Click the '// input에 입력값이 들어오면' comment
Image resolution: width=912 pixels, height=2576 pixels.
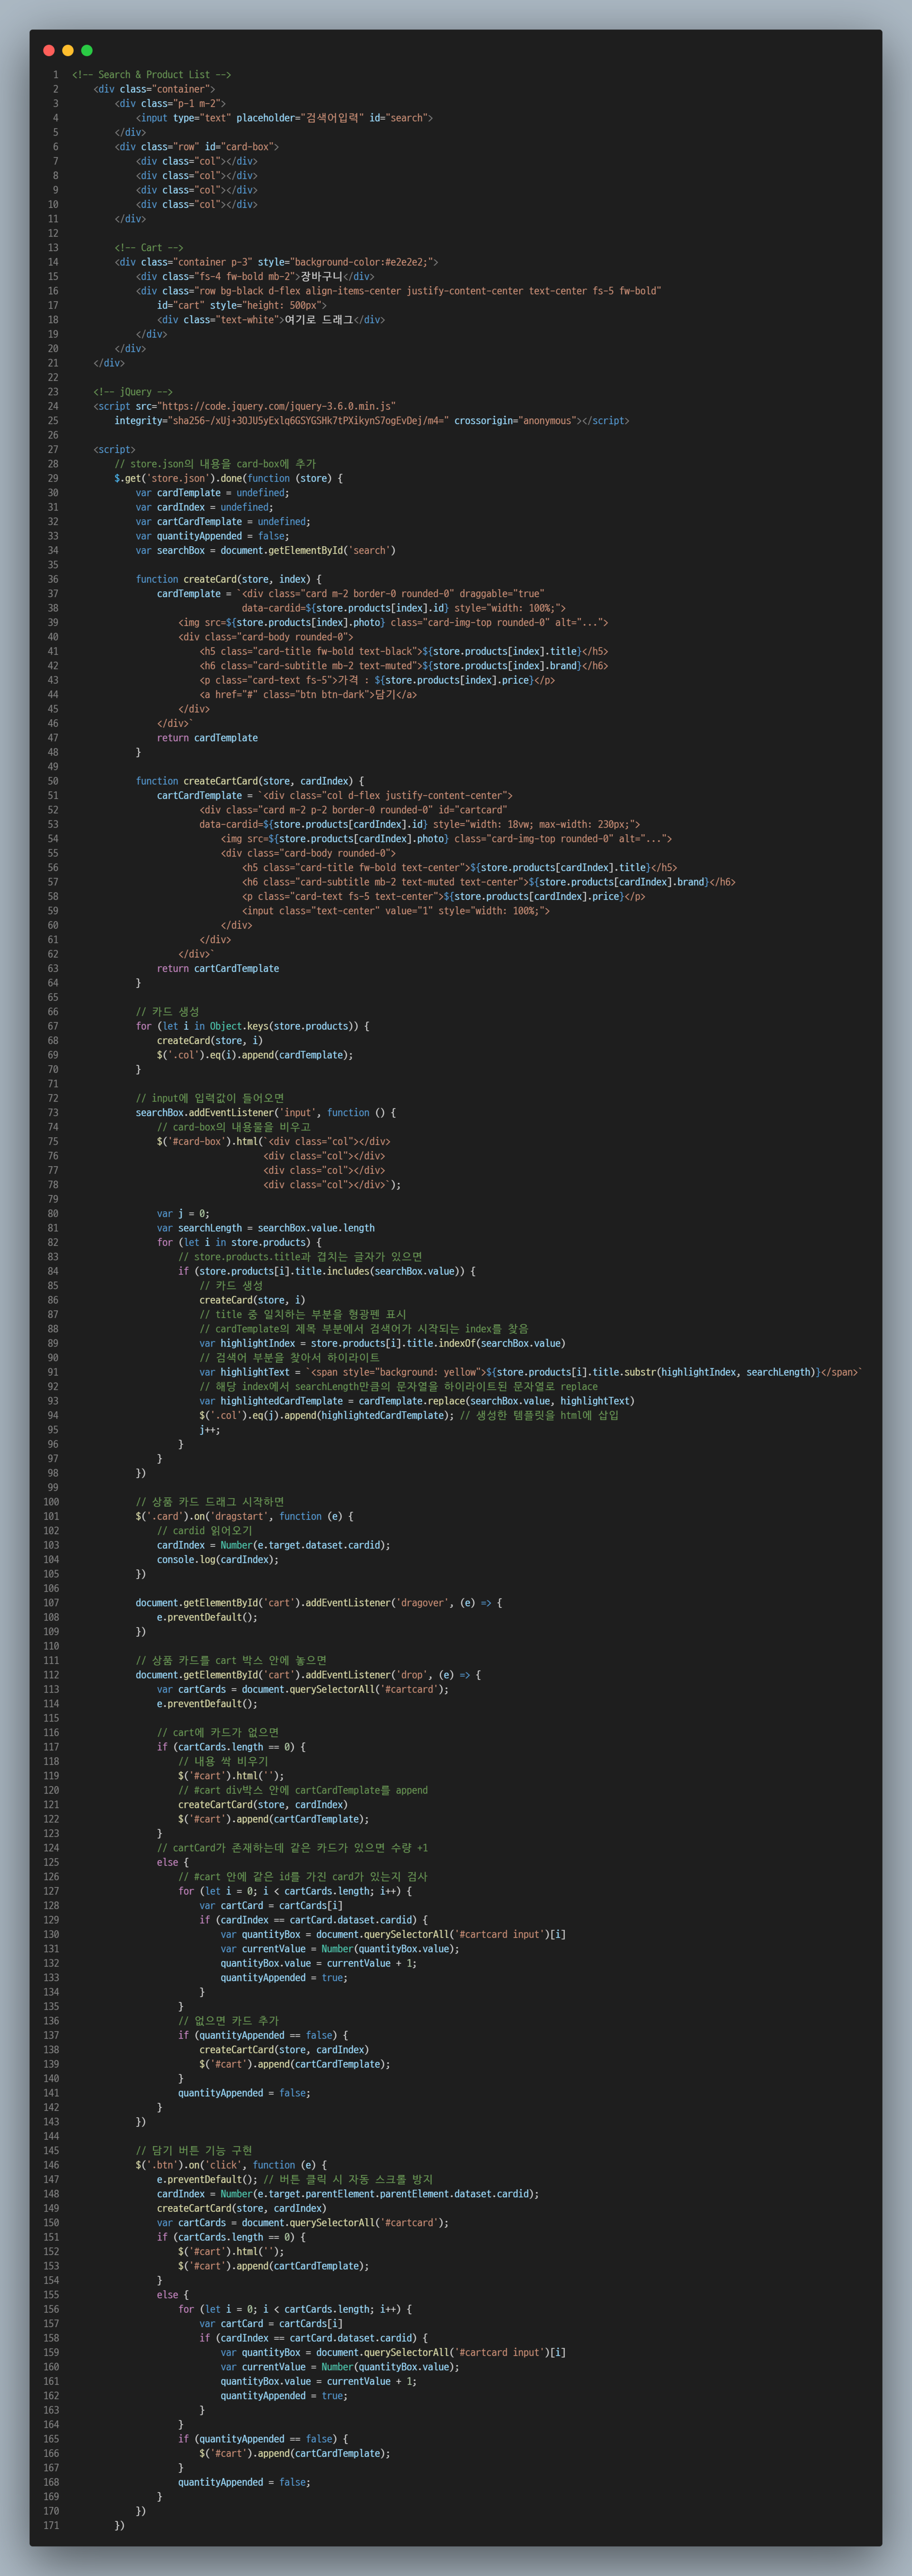pos(210,1098)
